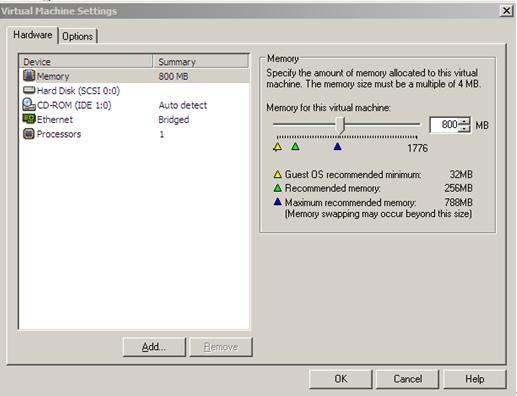Screen dimensions: 517x396
Task: Click the 256MB recommended value
Action: [x=459, y=188]
